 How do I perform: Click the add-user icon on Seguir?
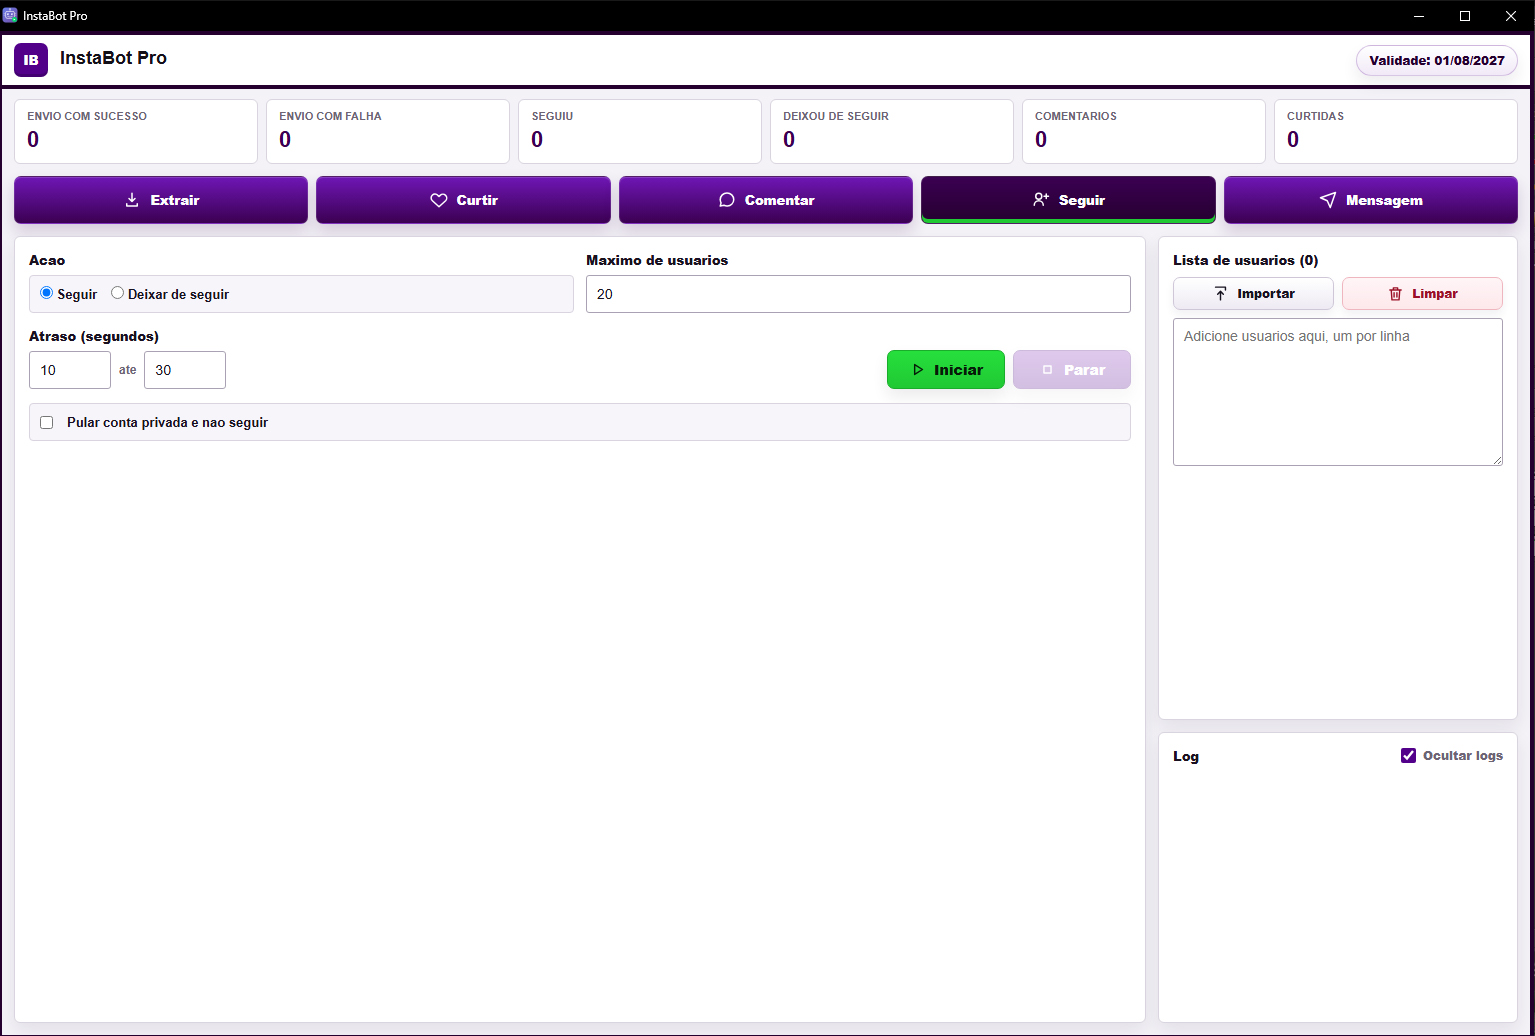(x=1041, y=200)
